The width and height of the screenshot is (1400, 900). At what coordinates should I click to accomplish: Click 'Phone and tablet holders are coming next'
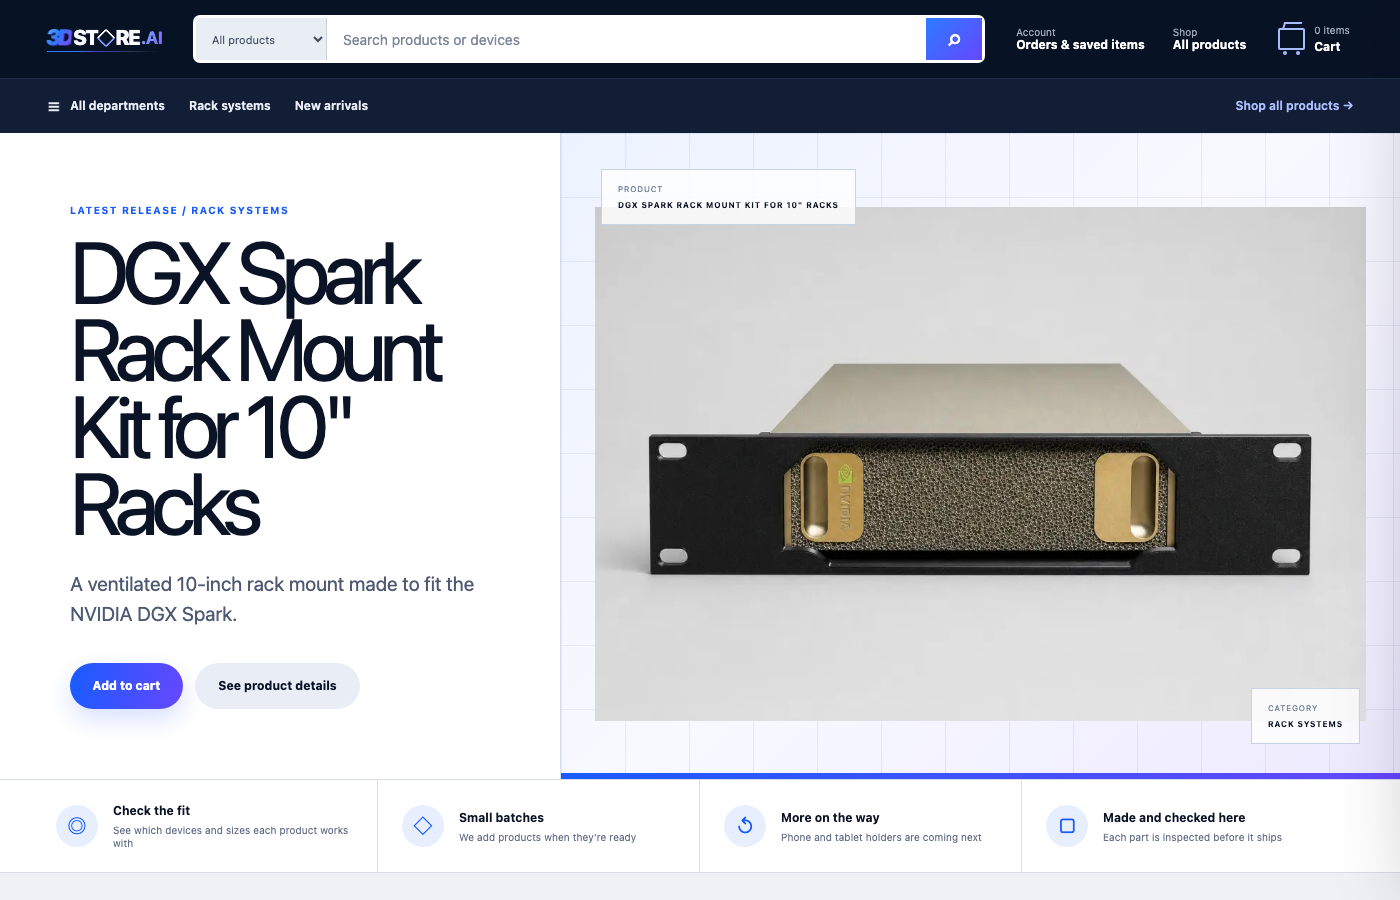tap(881, 838)
